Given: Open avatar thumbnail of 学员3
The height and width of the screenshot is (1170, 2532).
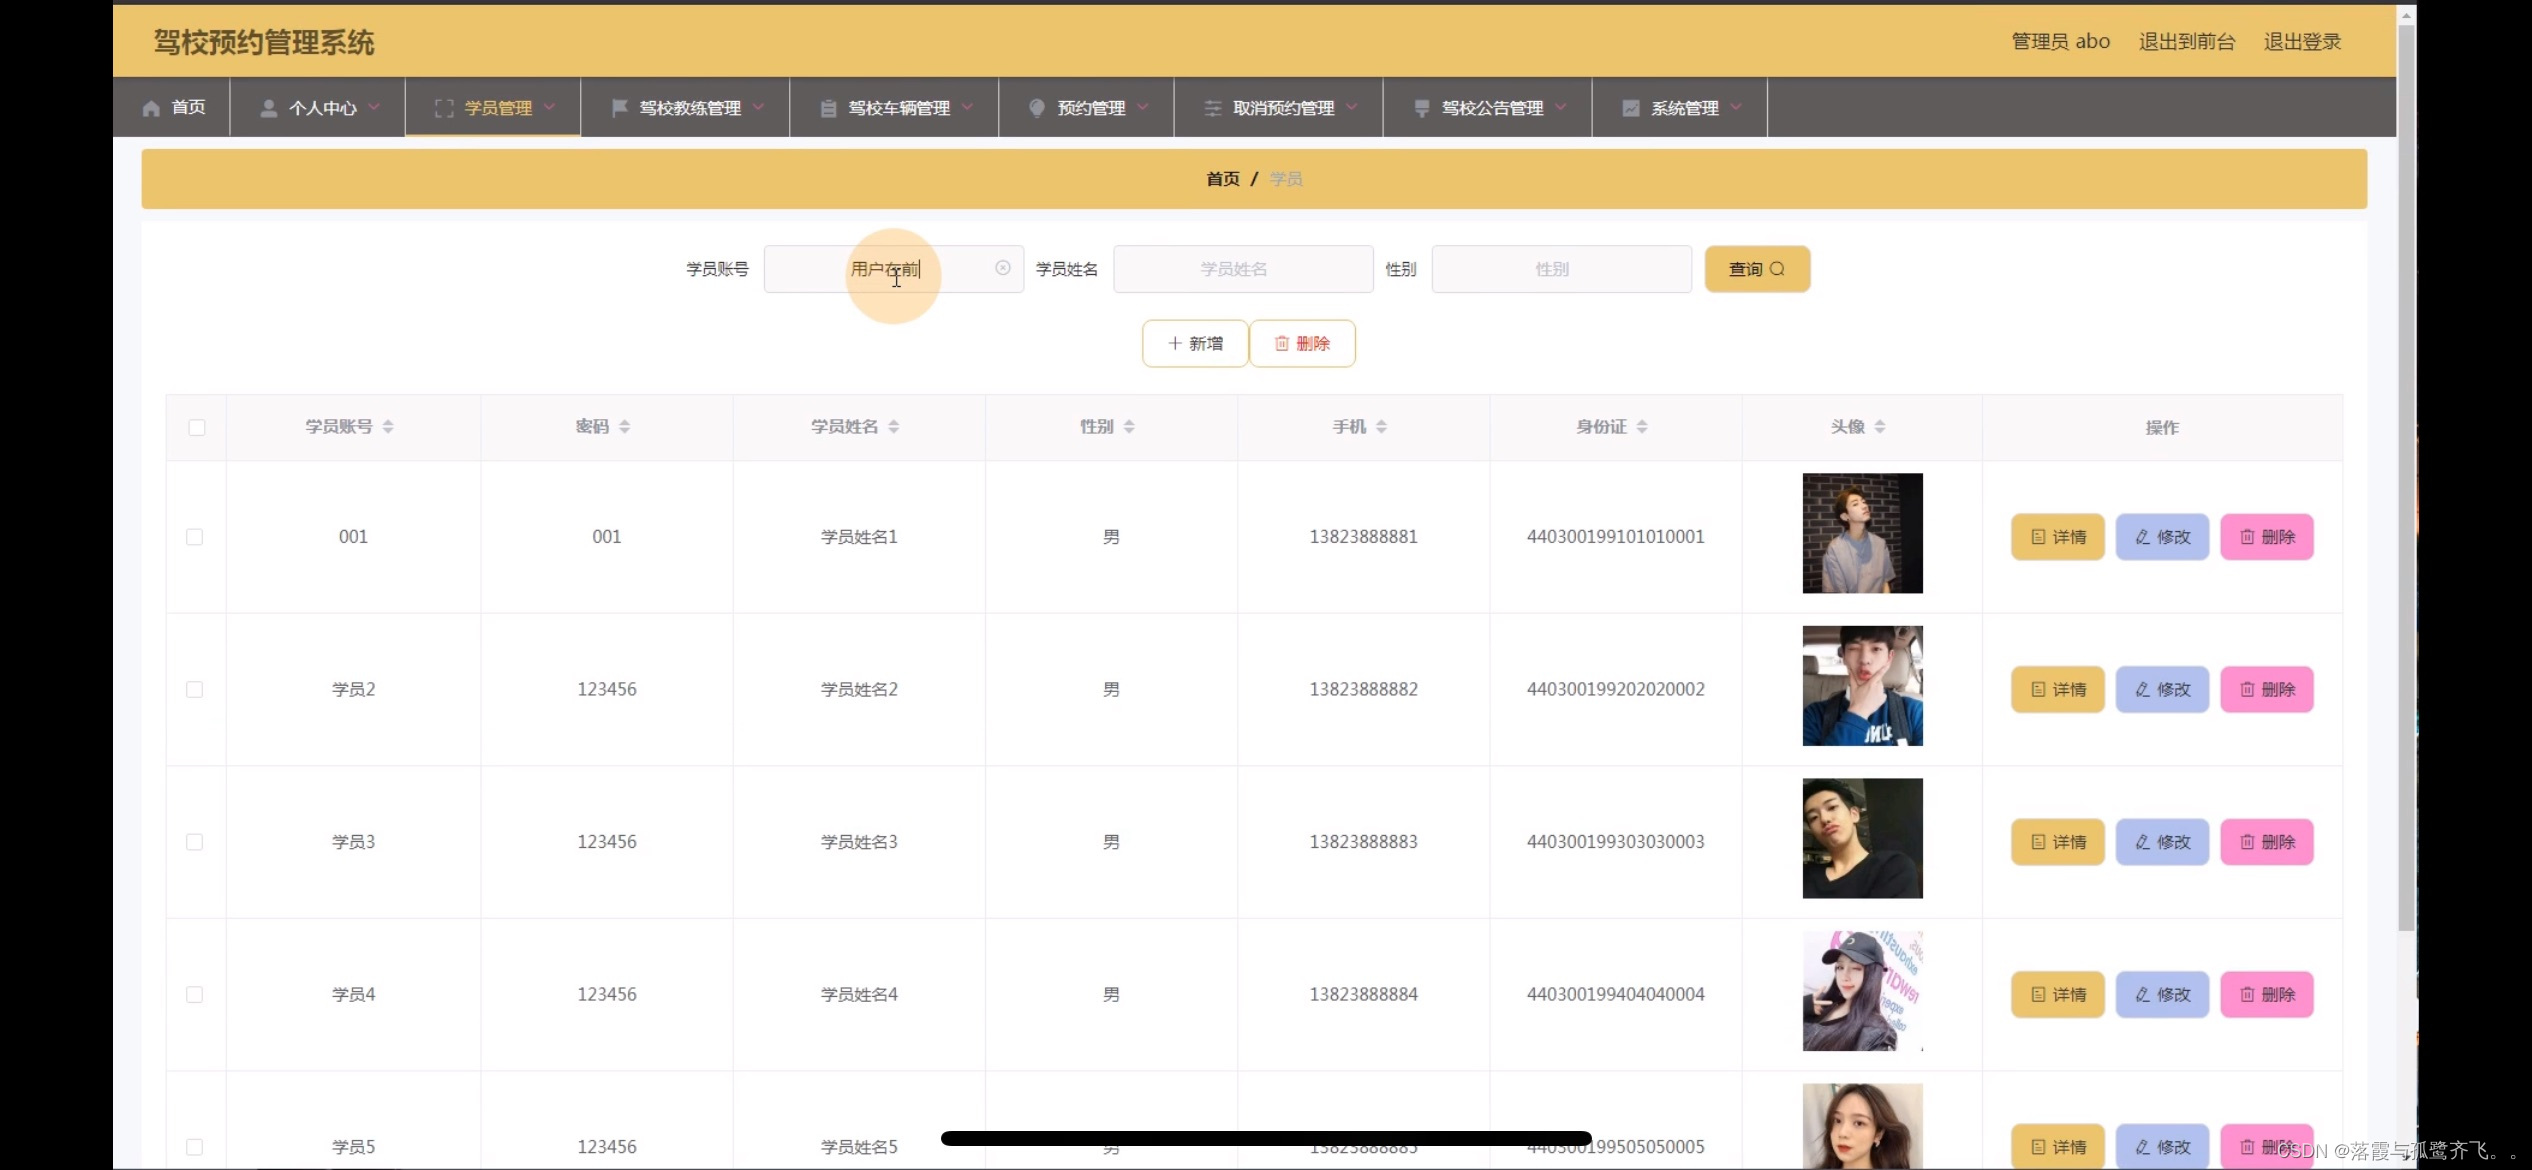Looking at the screenshot, I should [1862, 838].
